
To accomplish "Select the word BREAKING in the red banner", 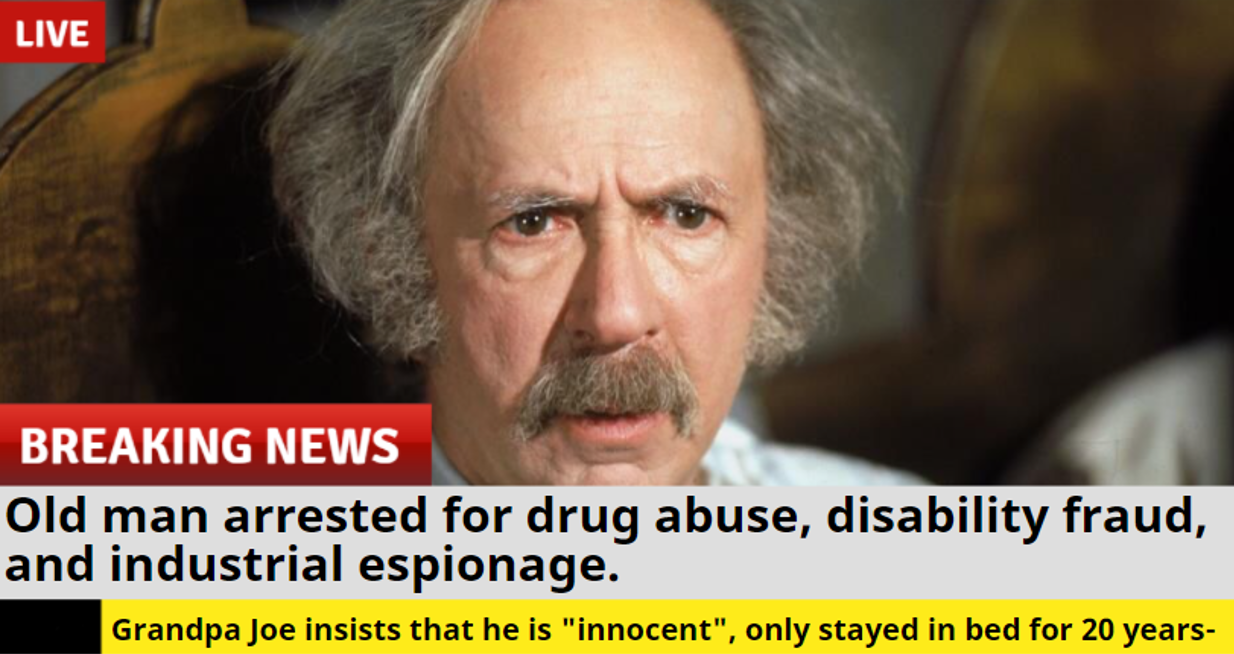I will (x=135, y=446).
